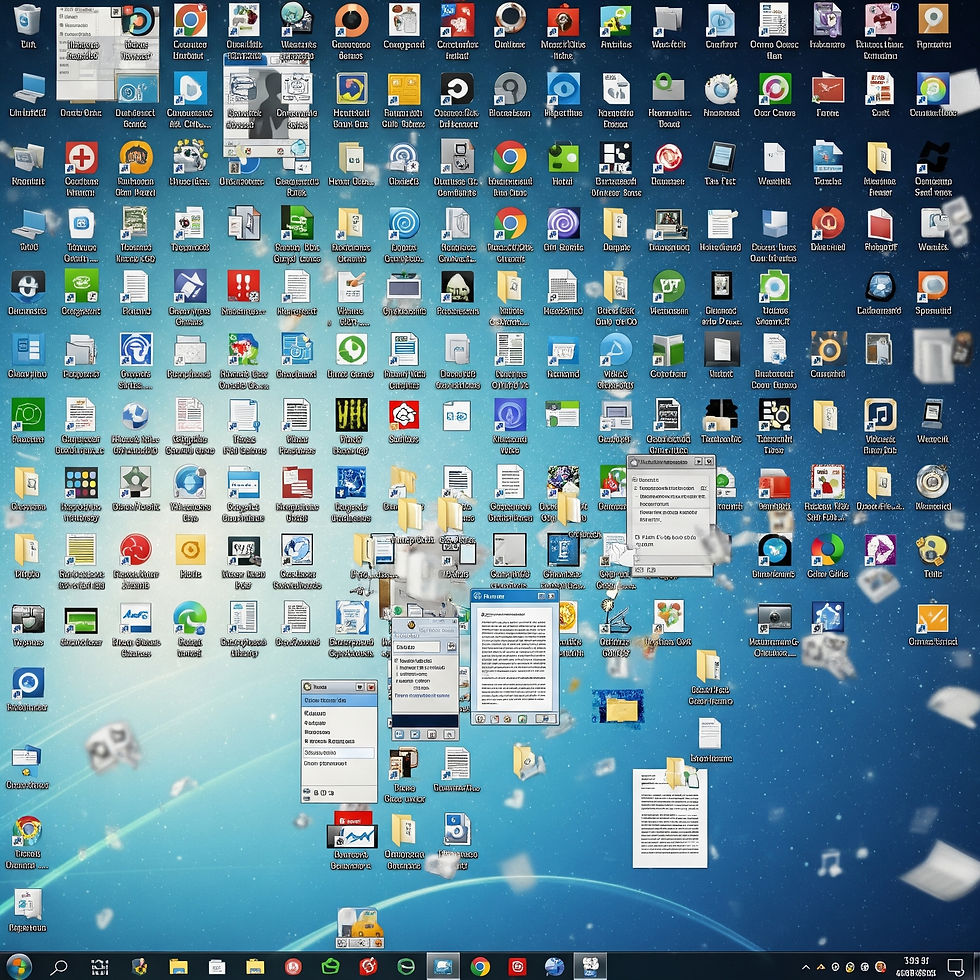Viewport: 980px width, 980px height.
Task: Click the taskbar clock
Action: click(916, 966)
